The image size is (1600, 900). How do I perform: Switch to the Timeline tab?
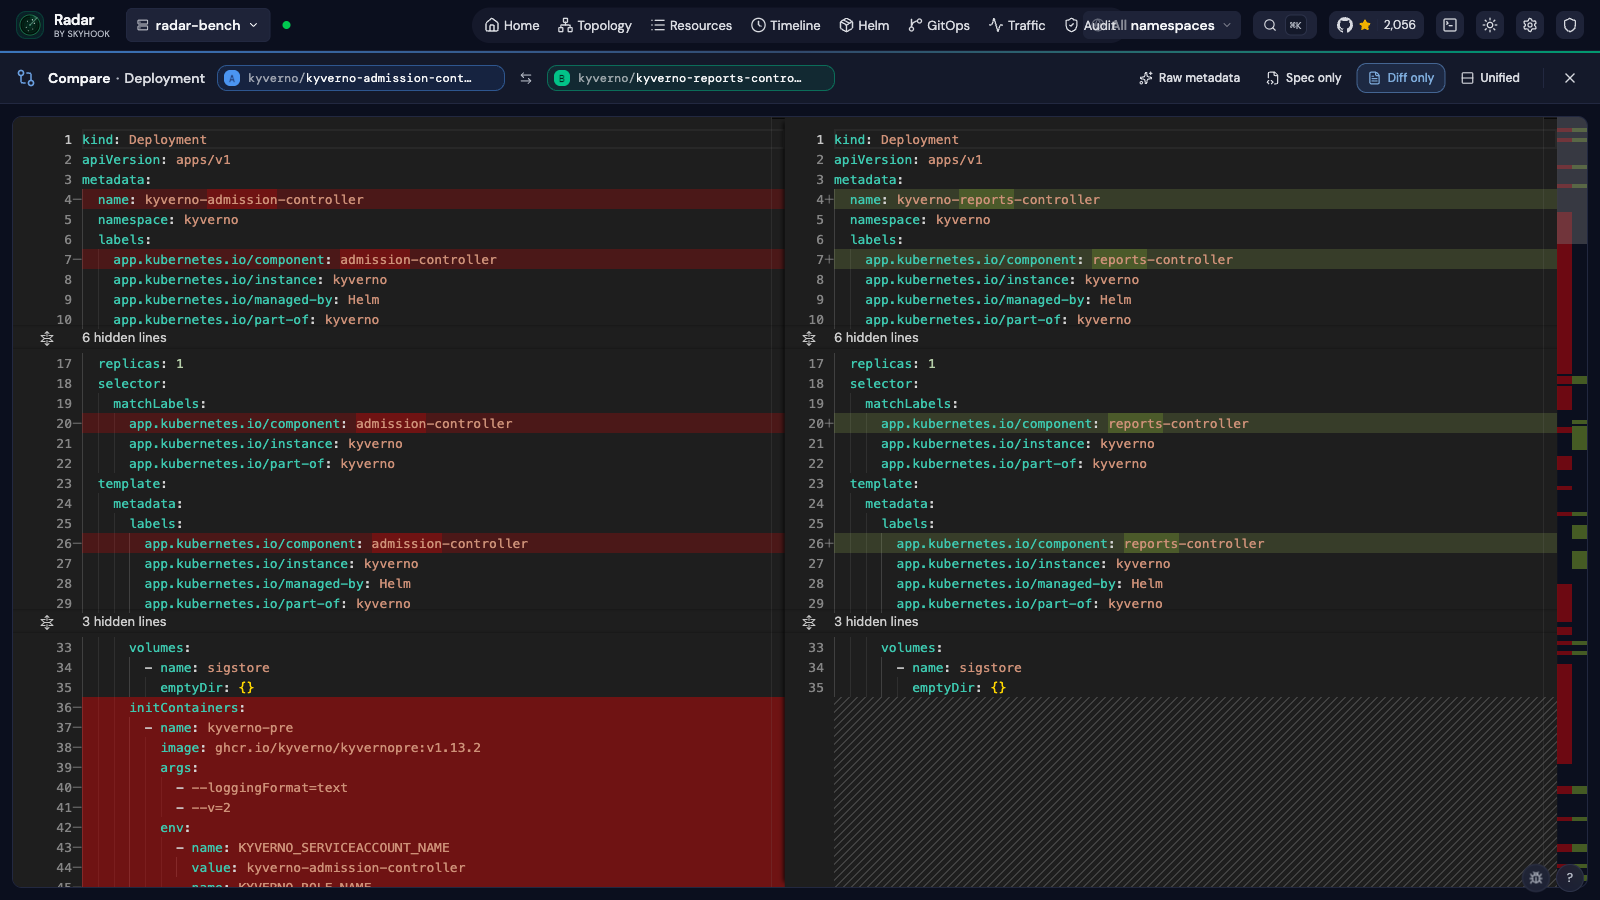tap(786, 25)
